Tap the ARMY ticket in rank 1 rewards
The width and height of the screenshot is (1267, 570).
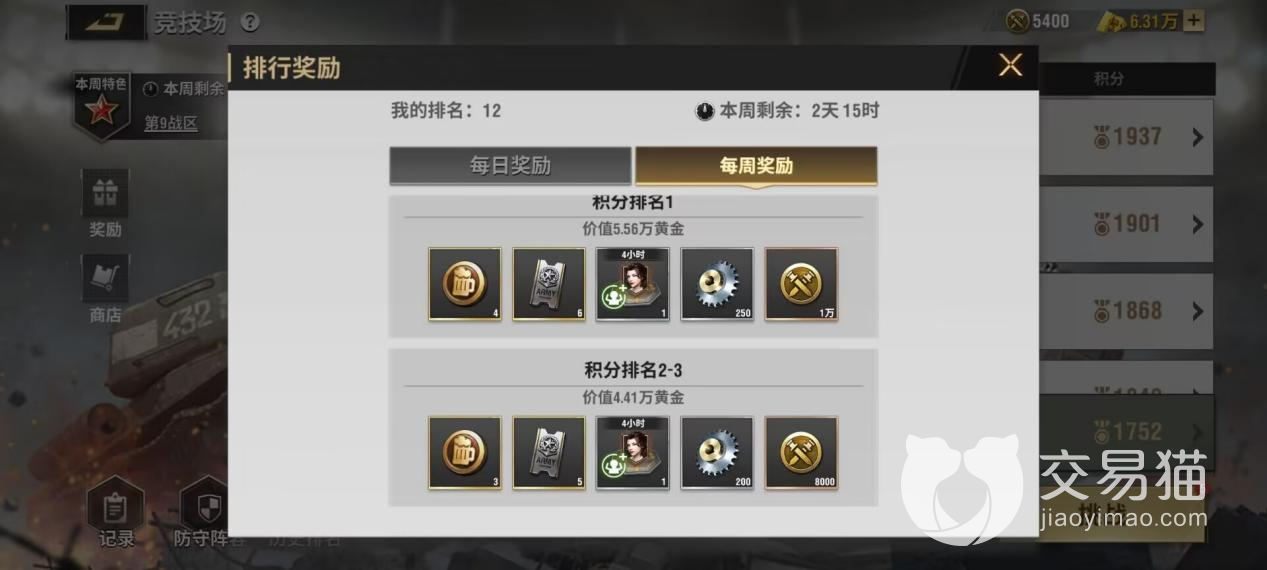[x=549, y=284]
